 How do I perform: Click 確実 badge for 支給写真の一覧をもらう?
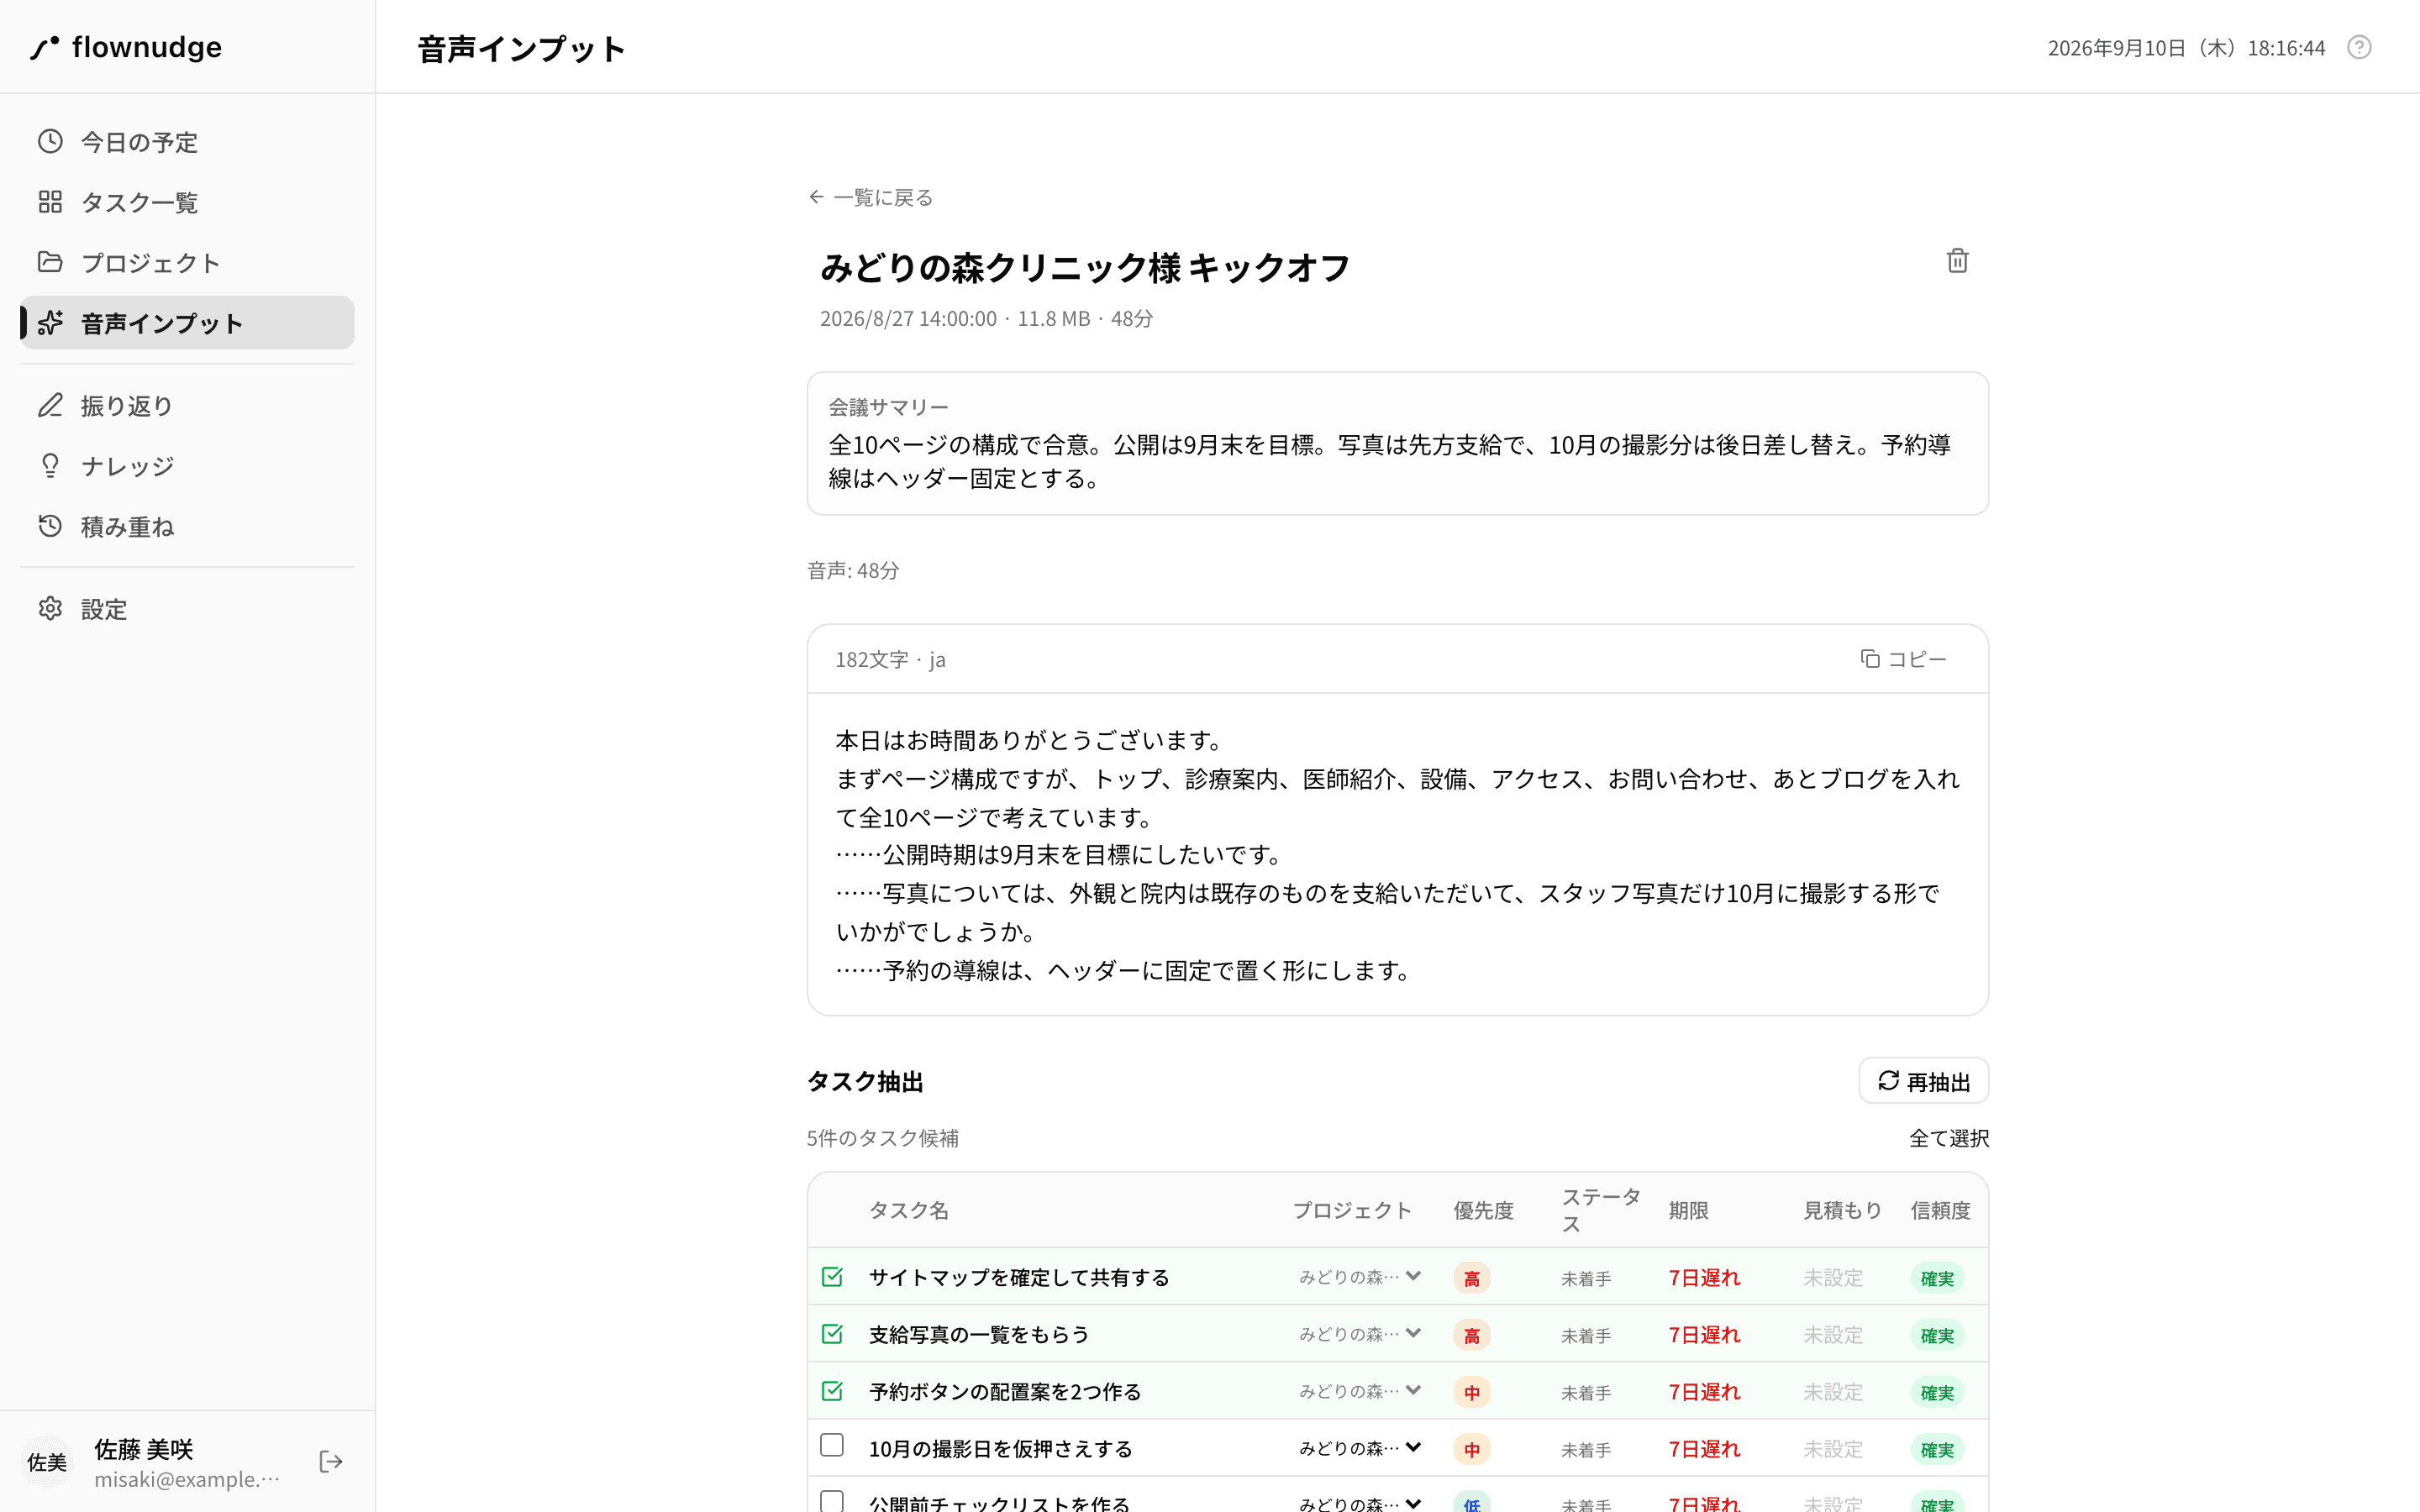1937,1335
